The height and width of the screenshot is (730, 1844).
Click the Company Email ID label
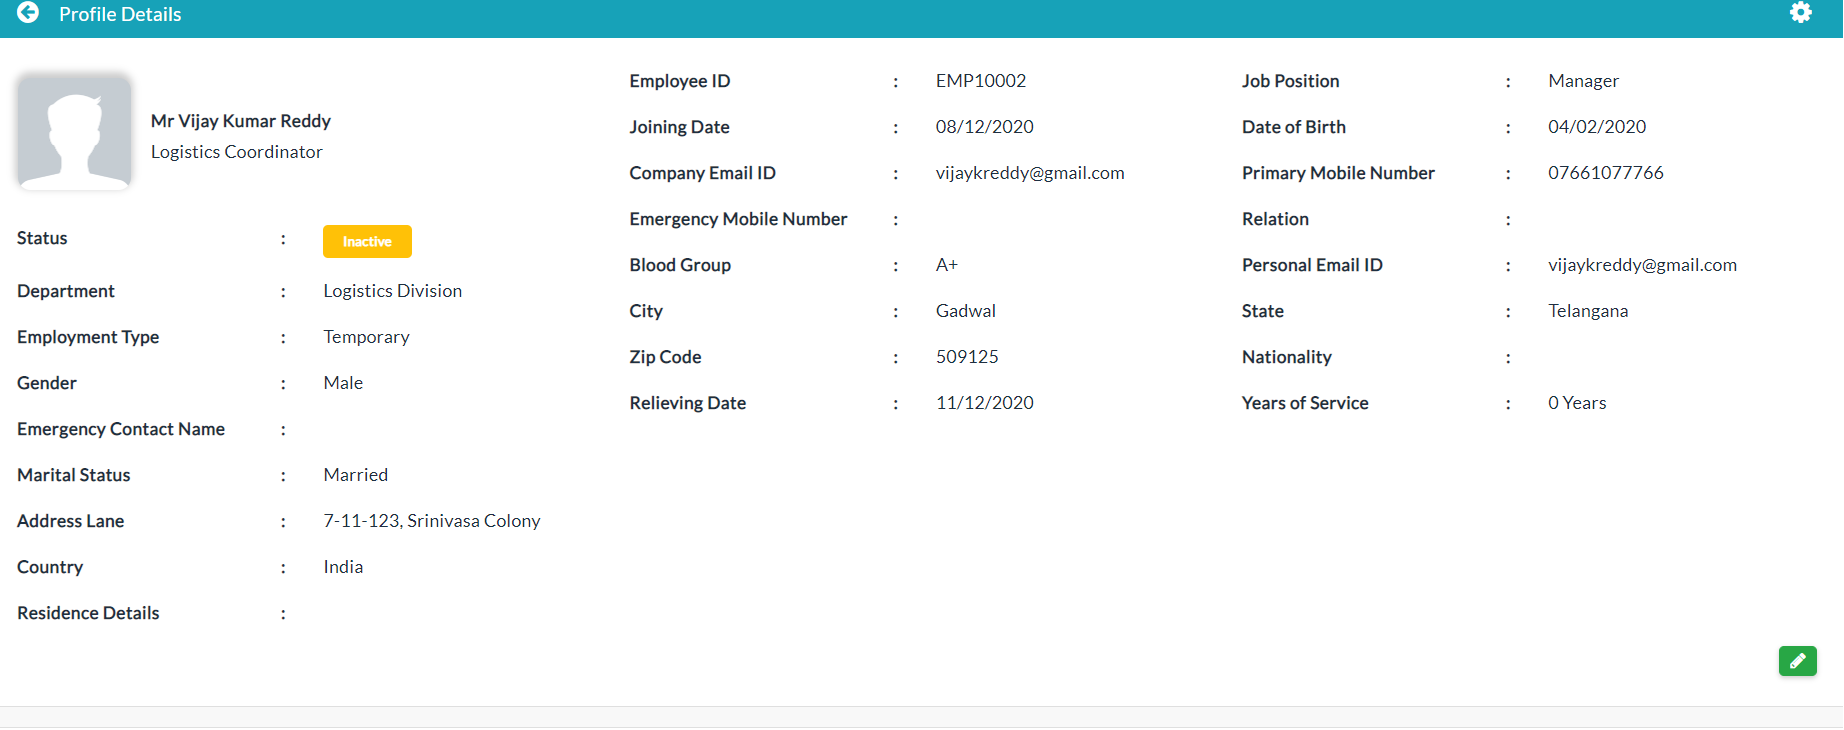coord(703,173)
